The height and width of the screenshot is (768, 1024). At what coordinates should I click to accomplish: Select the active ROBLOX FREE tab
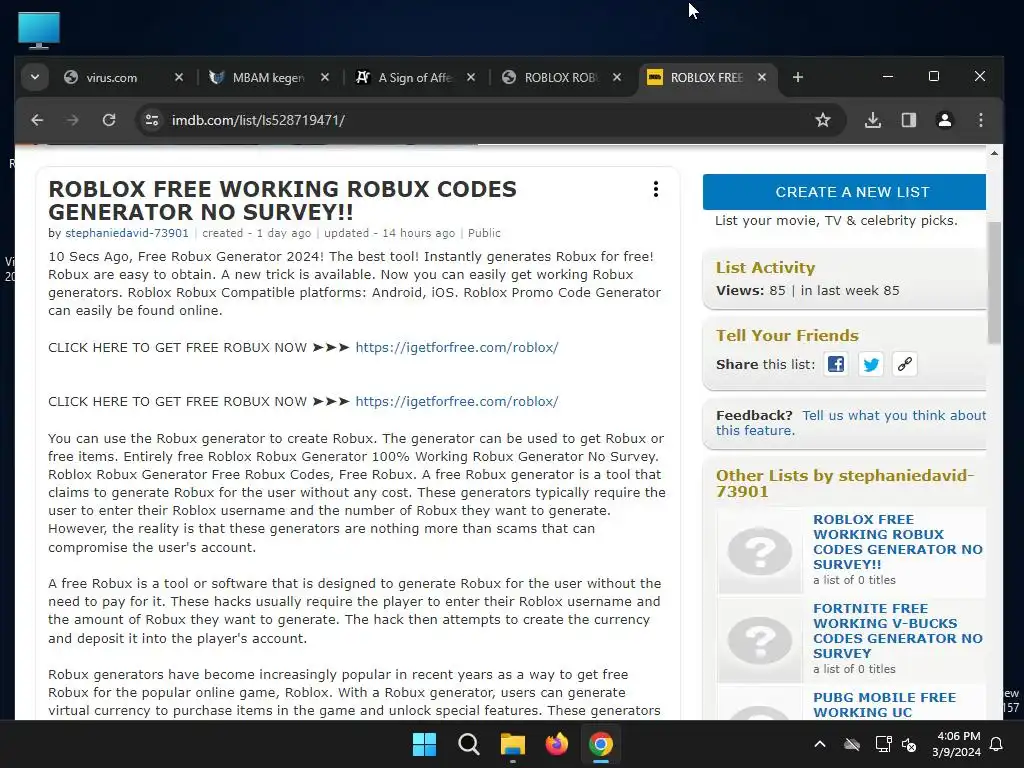(x=707, y=78)
